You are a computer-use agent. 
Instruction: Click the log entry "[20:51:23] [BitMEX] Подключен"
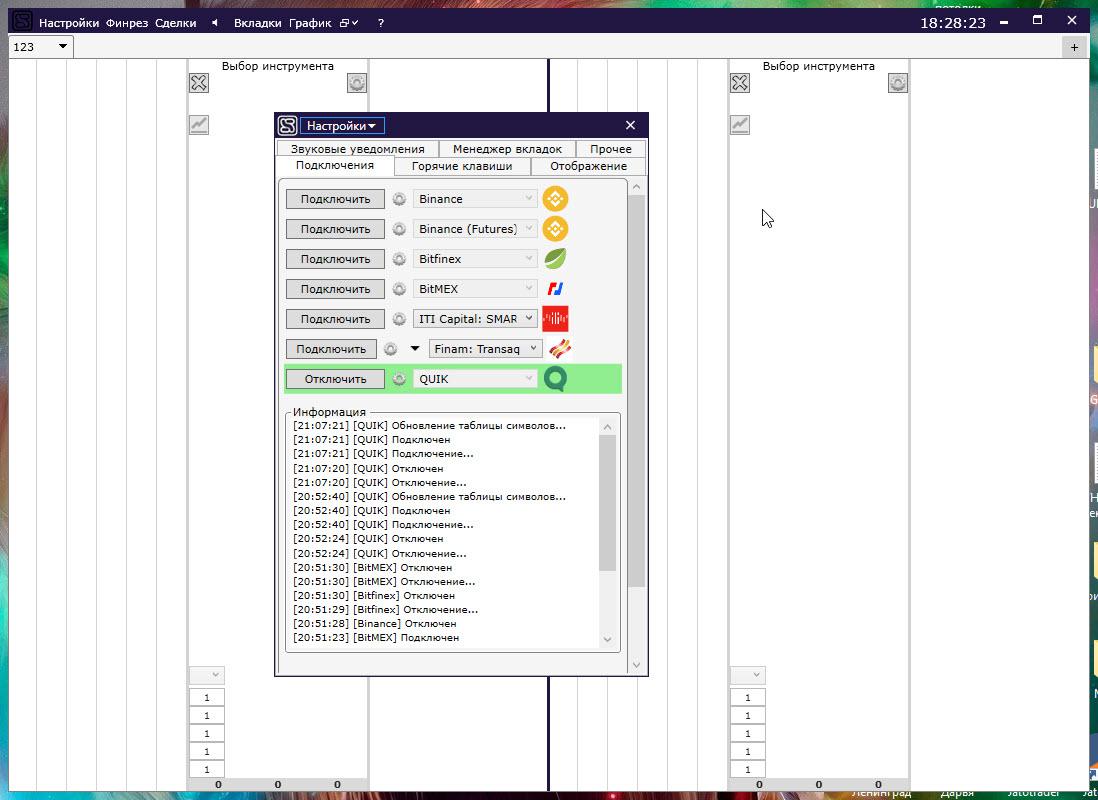click(377, 637)
